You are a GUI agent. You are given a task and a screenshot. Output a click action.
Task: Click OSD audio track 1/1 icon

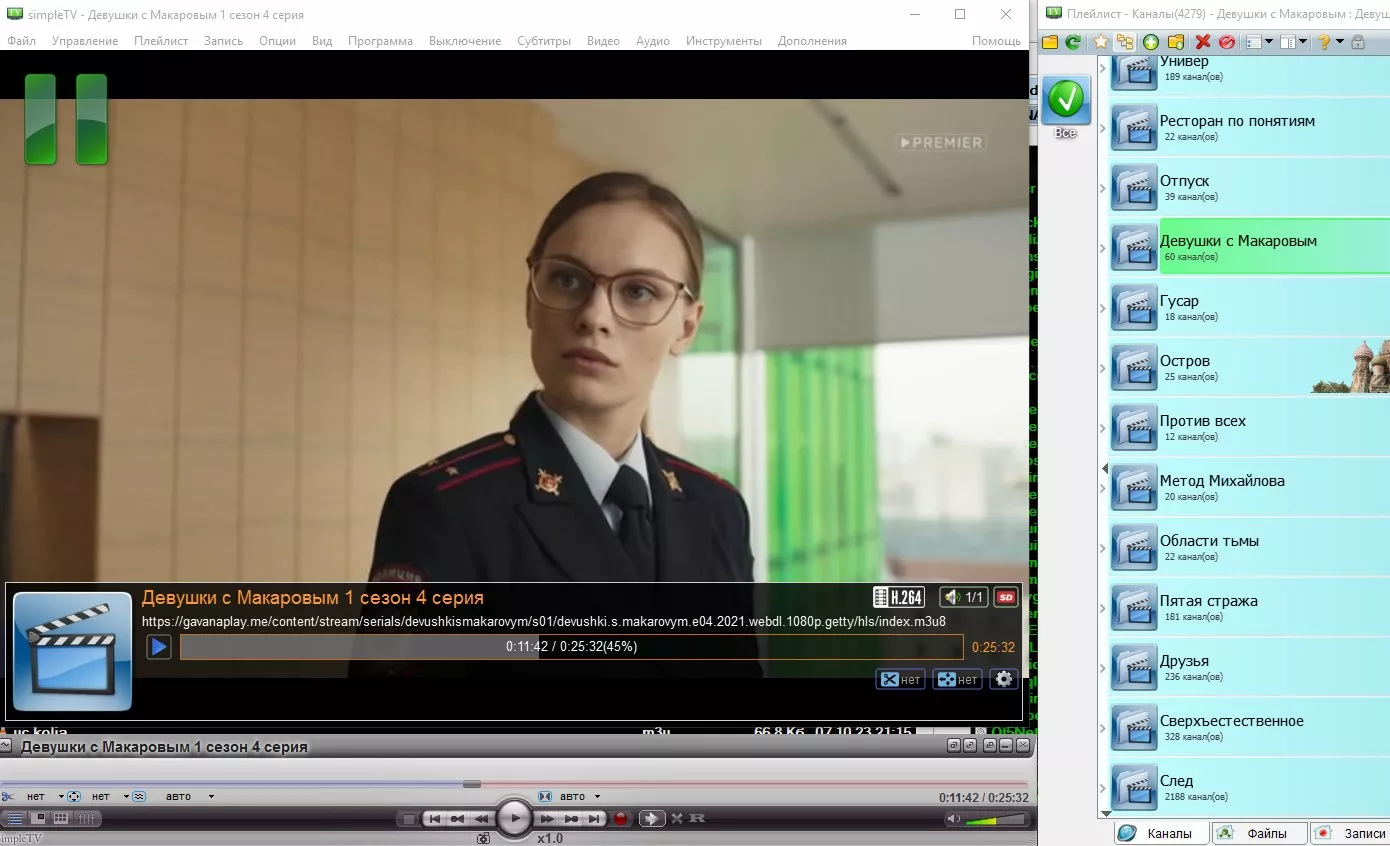coord(963,597)
